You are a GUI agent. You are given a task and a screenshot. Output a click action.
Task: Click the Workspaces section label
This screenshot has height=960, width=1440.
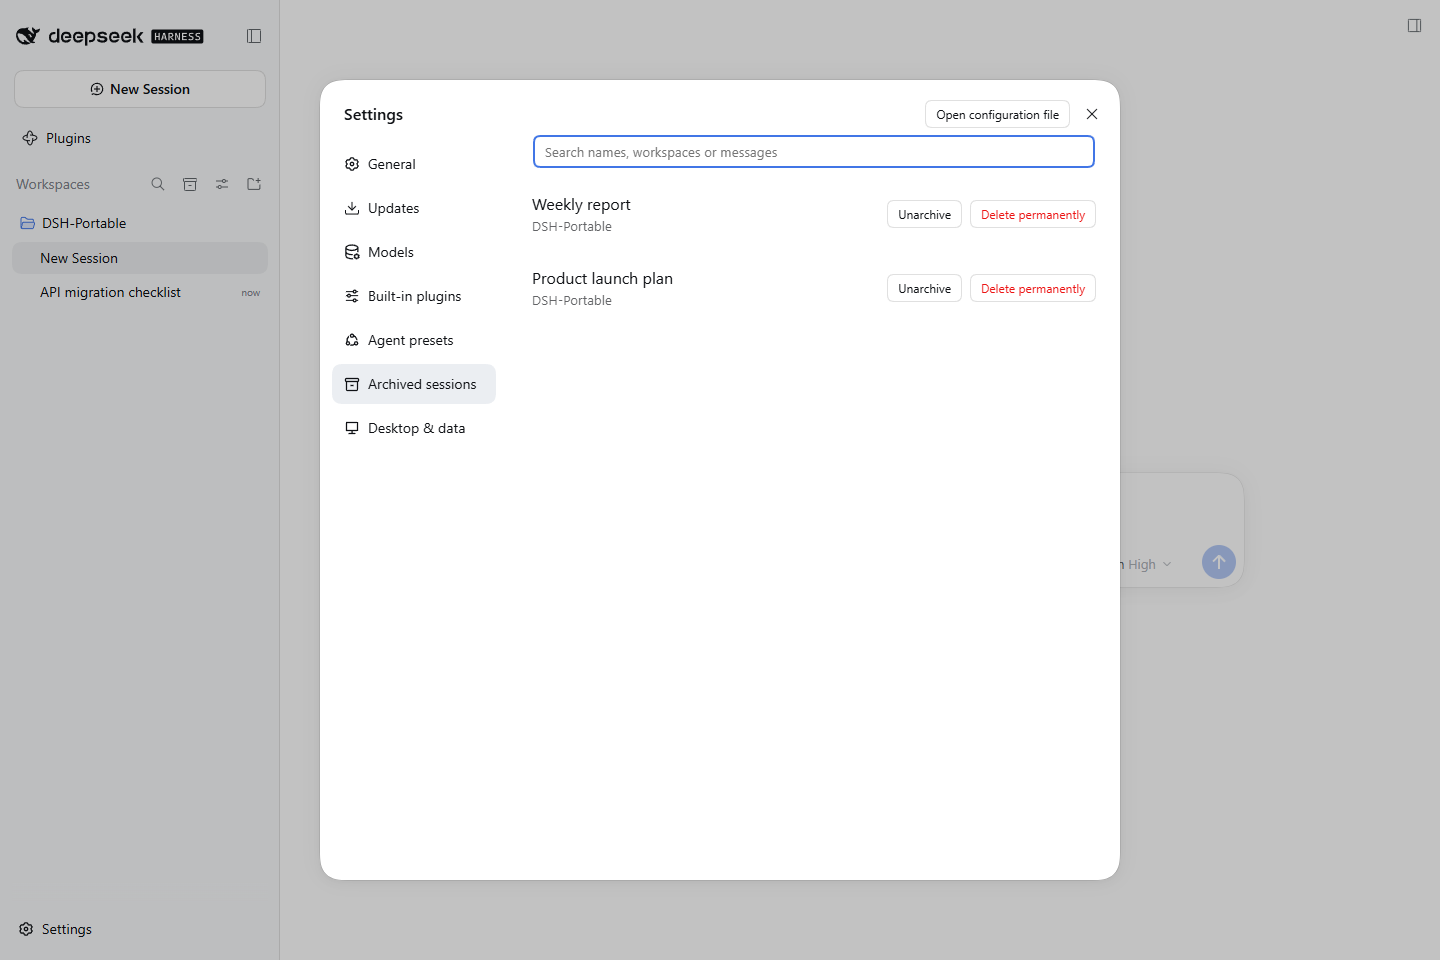[x=53, y=184]
